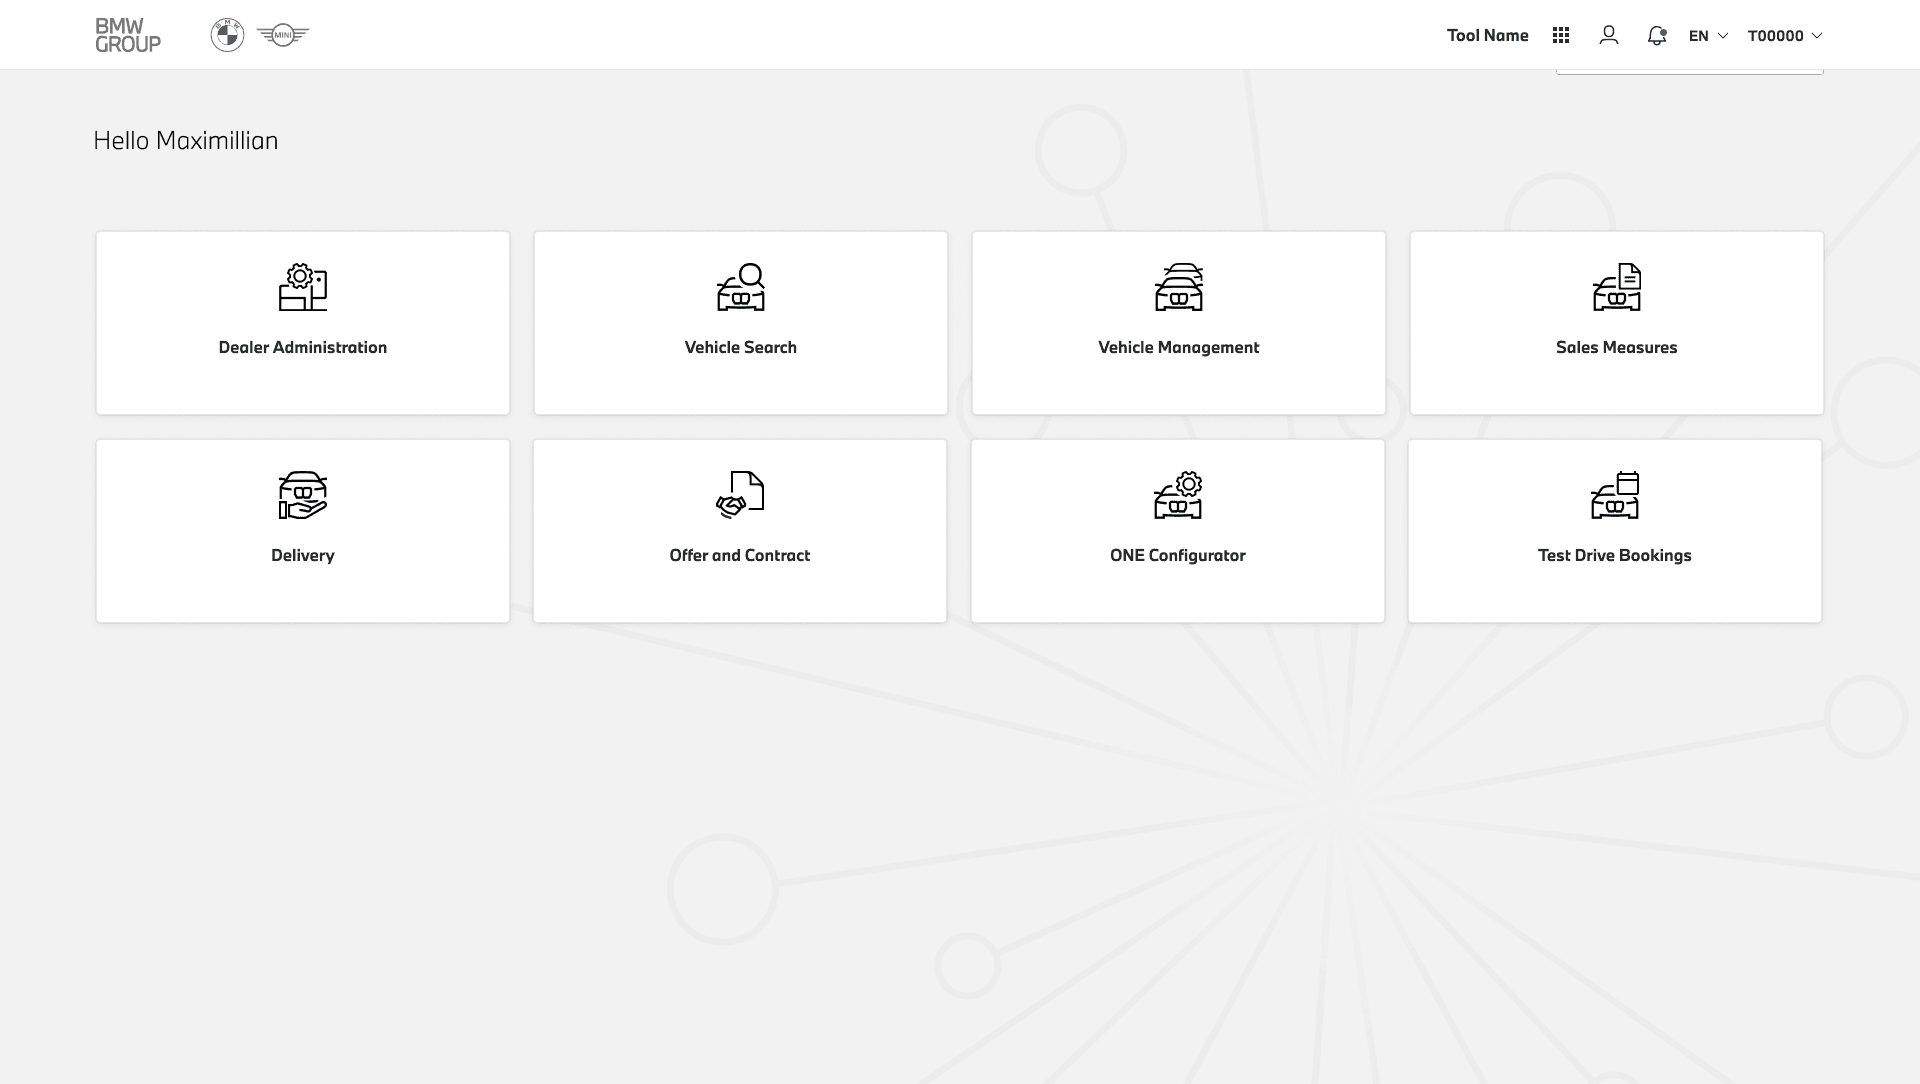The width and height of the screenshot is (1920, 1084).
Task: Click the MINI brand logo
Action: pos(283,35)
